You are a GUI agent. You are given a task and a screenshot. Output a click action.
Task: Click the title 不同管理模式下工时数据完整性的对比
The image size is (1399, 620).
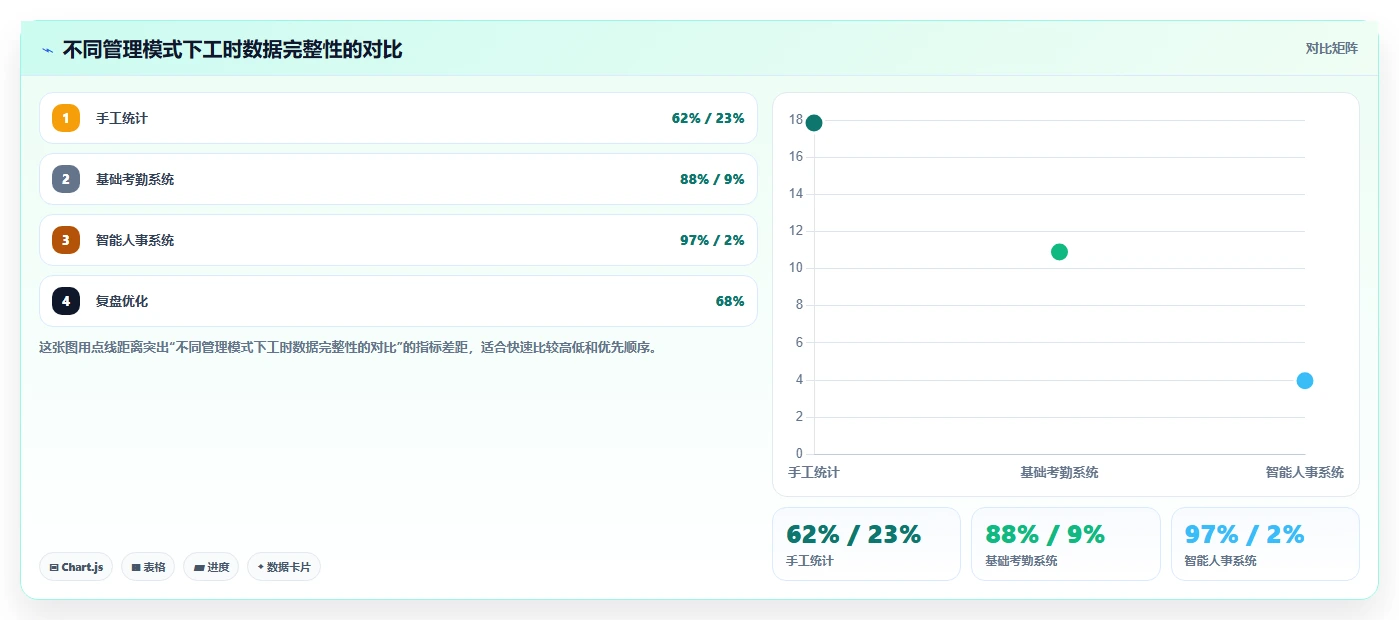tap(232, 49)
